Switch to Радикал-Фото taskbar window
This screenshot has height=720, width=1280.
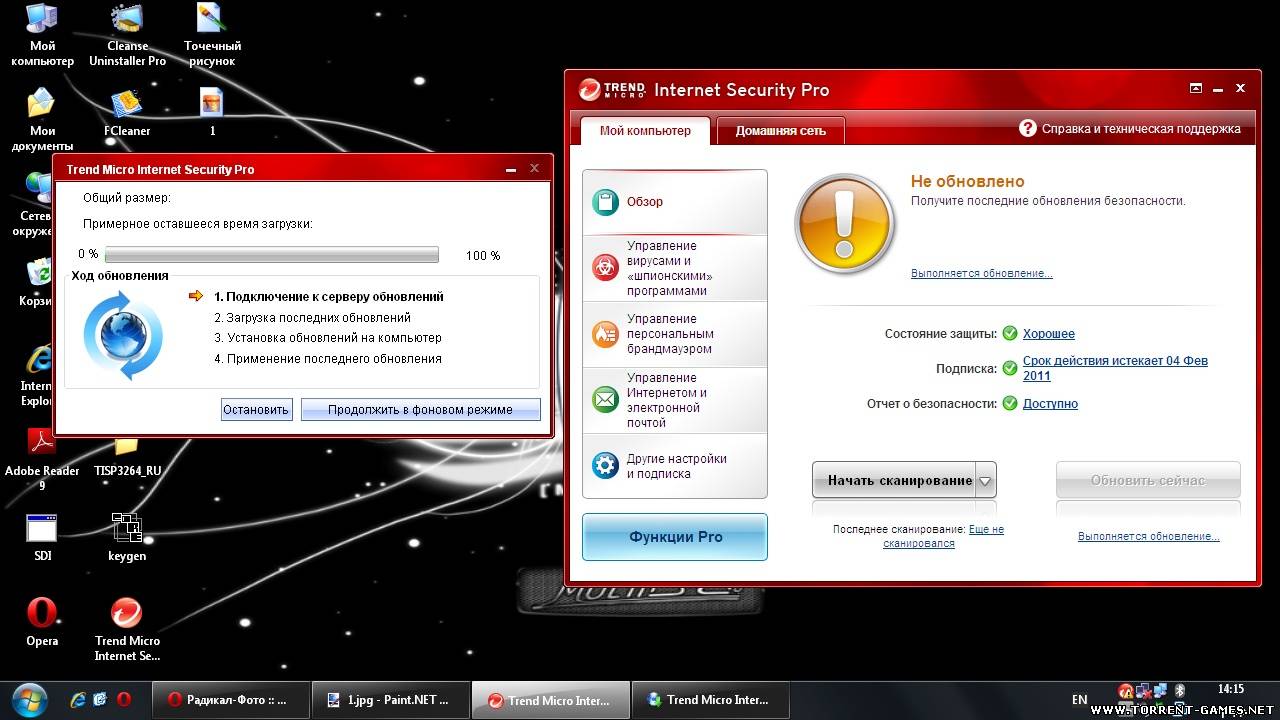(x=231, y=700)
